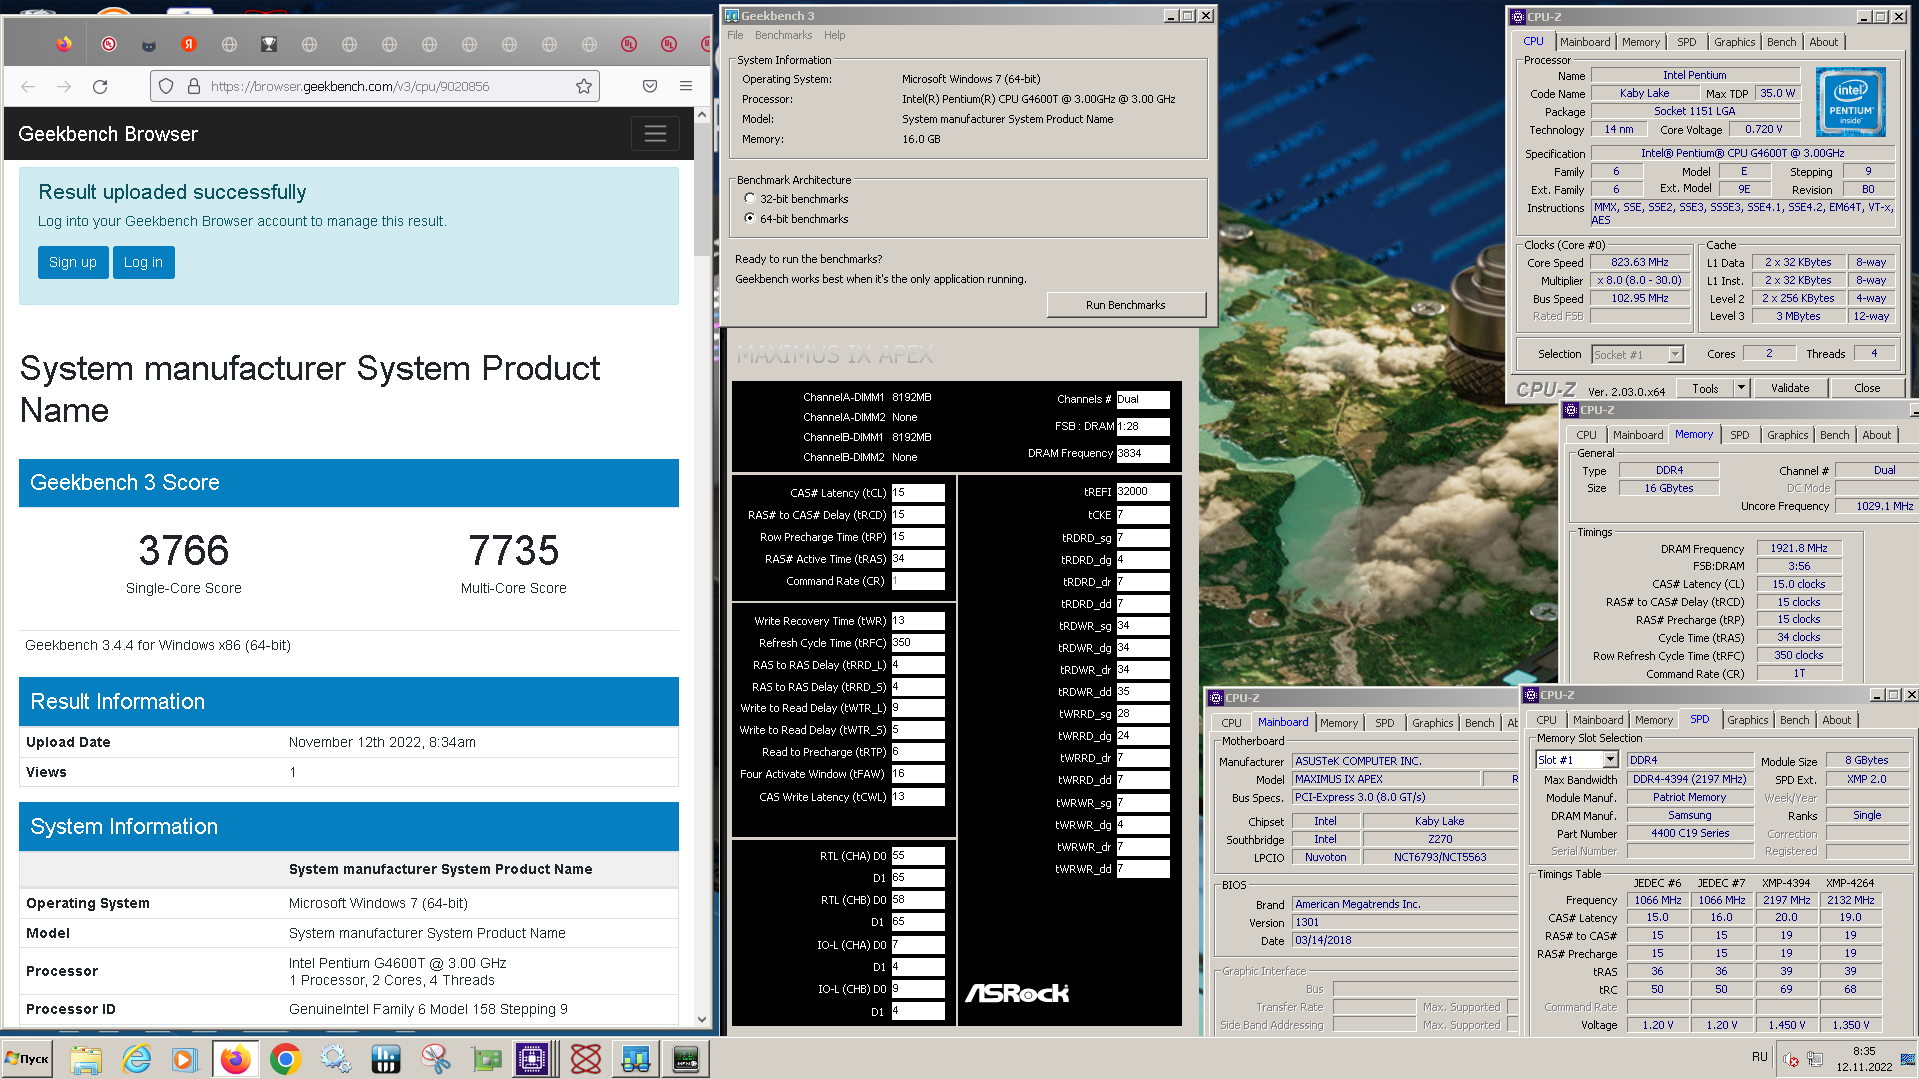Open Windows Explorer from taskbar
The width and height of the screenshot is (1919, 1079).
[x=86, y=1059]
